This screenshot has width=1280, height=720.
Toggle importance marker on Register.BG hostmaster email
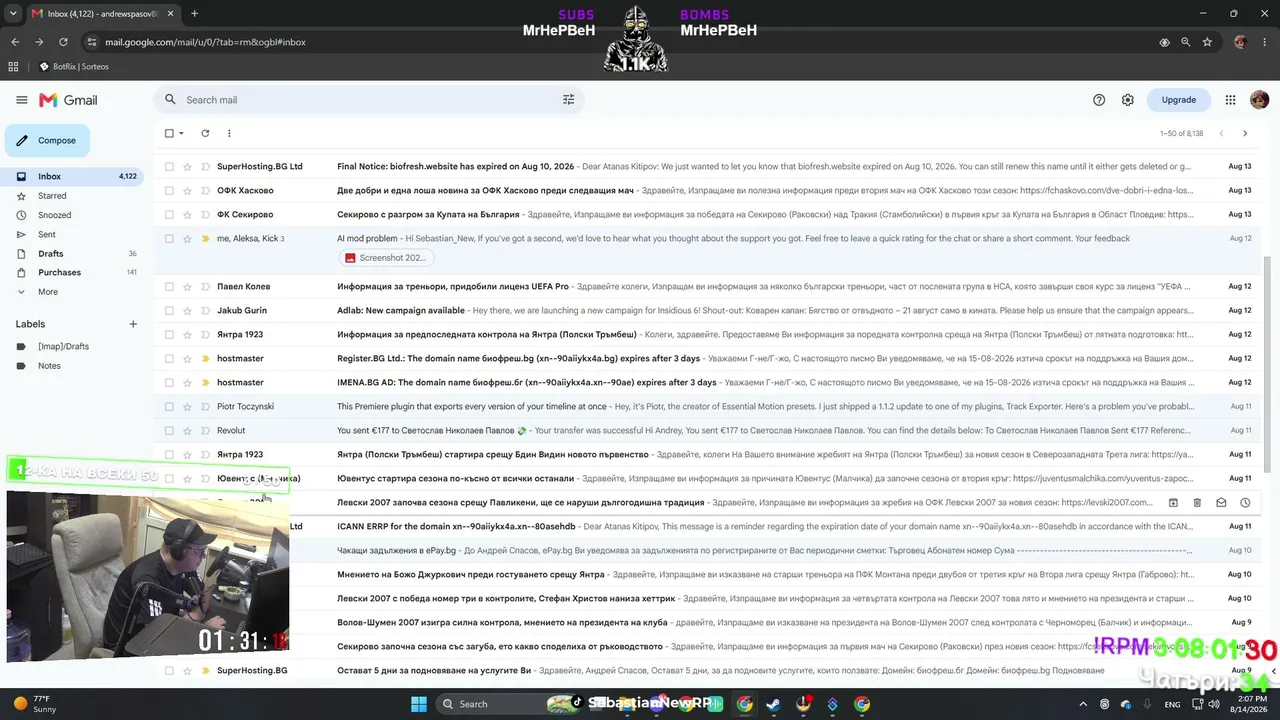[x=205, y=359]
